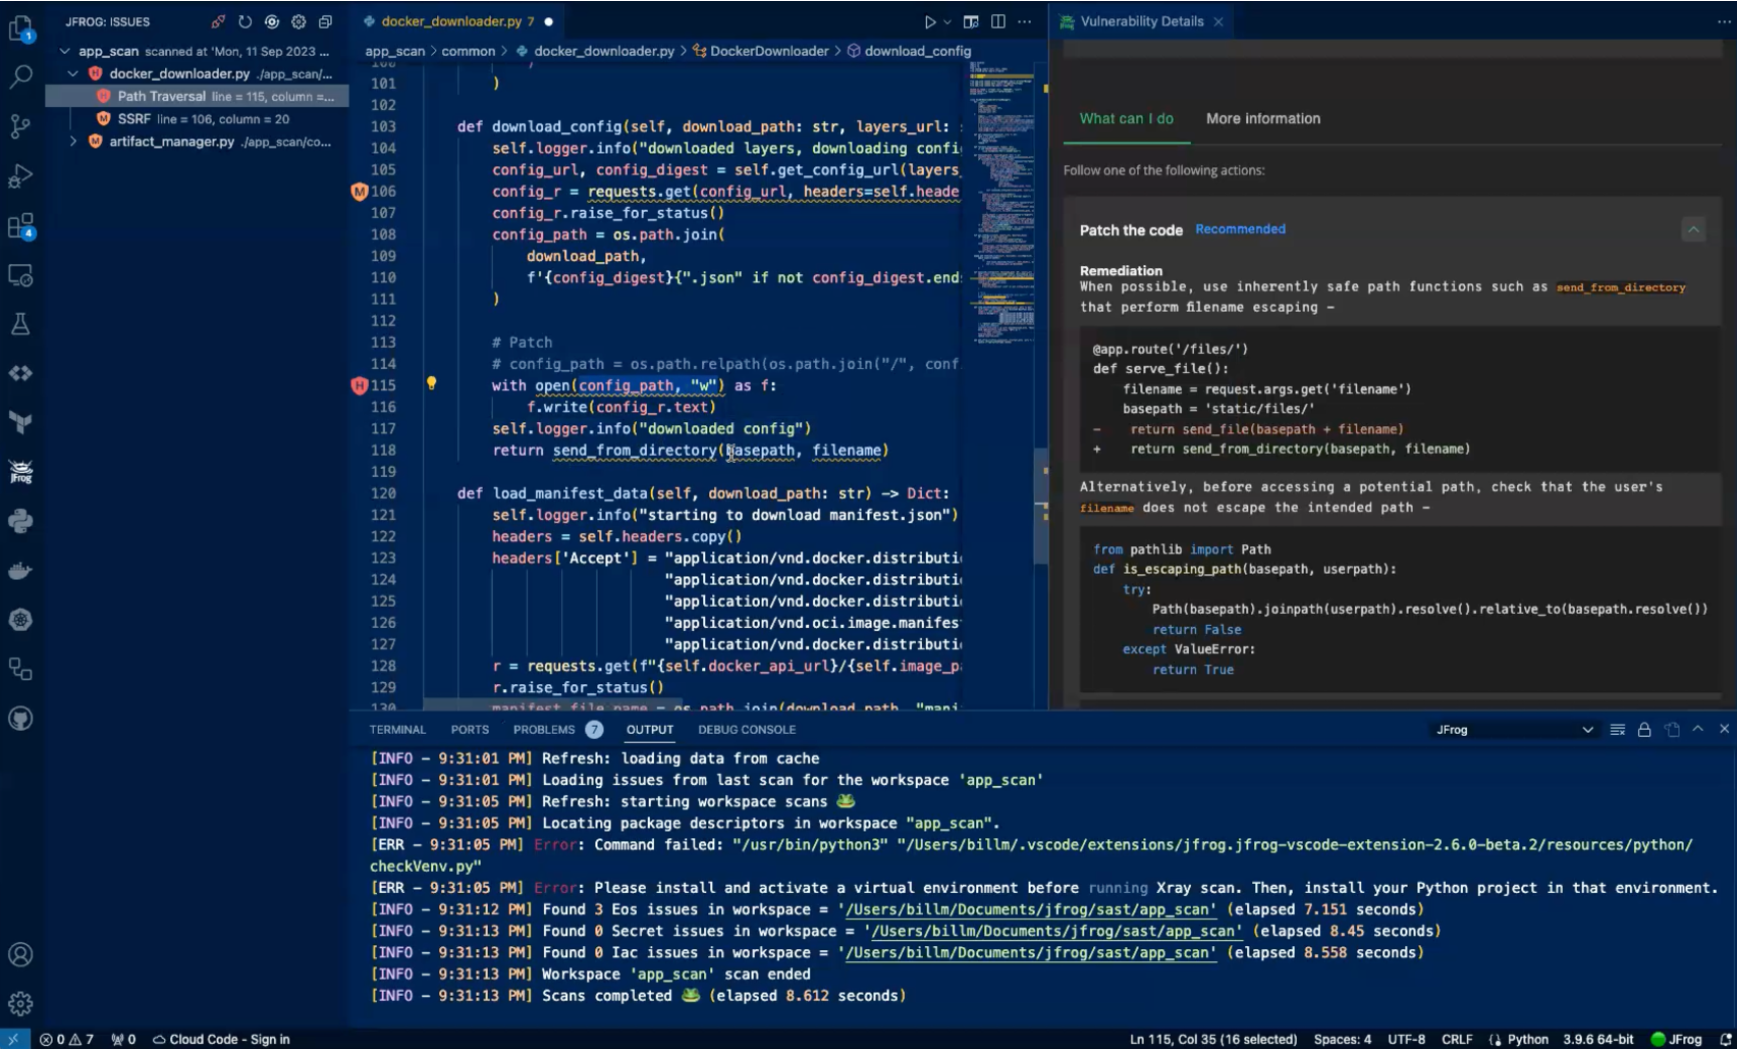Collapse the Patch the code section
Image resolution: width=1738 pixels, height=1050 pixels.
[x=1693, y=230]
